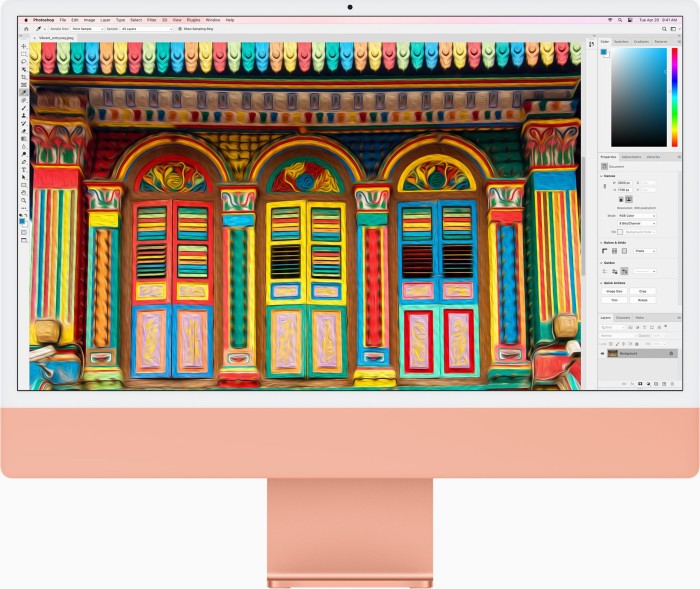This screenshot has width=700, height=589.
Task: Choose the Hand tool
Action: click(x=24, y=193)
